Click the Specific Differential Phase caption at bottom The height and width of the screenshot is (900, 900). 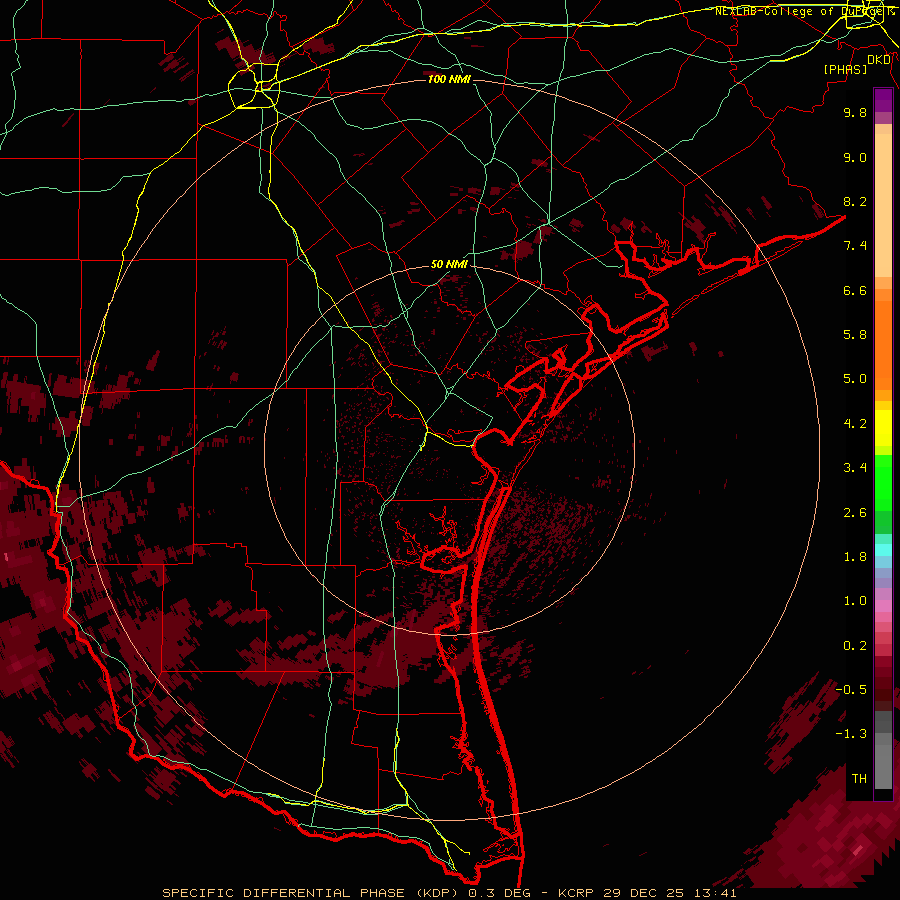[x=449, y=893]
